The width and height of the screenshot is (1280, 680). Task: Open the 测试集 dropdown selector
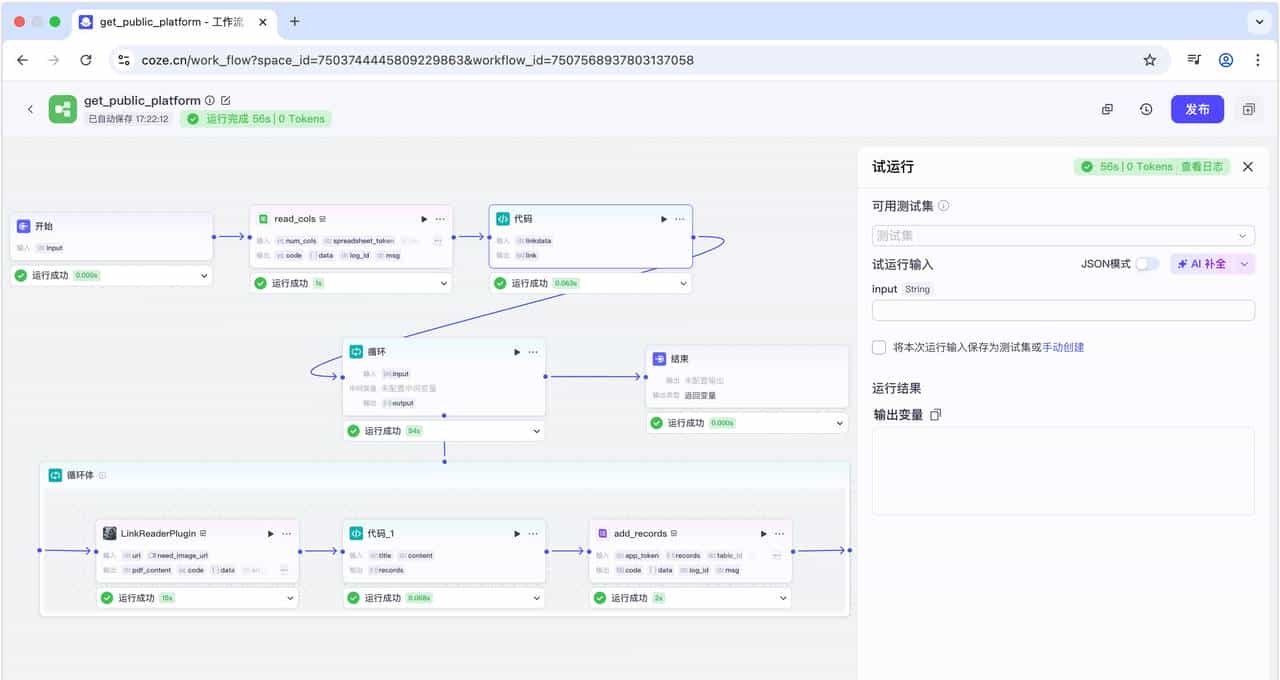pyautogui.click(x=1063, y=235)
